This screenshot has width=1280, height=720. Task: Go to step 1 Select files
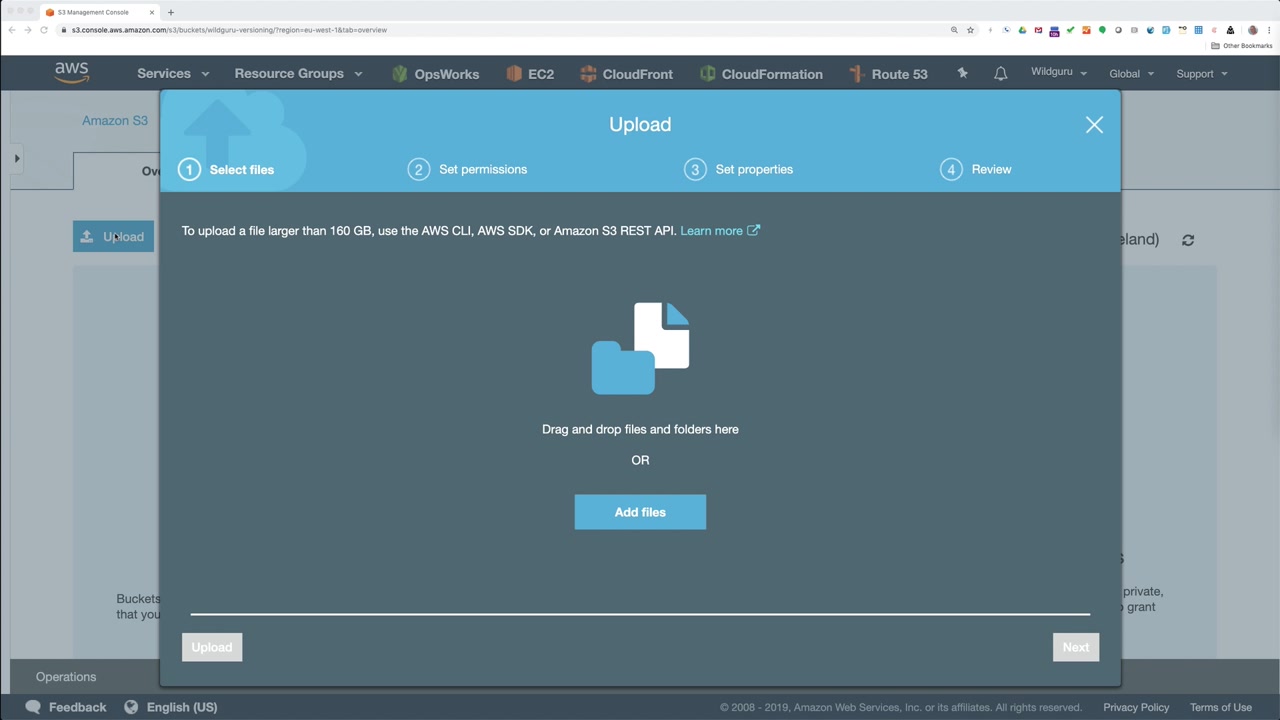tap(227, 170)
